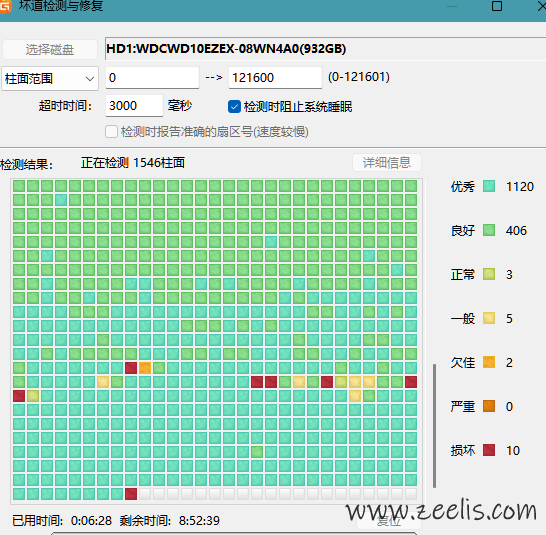Click the vertical scrollbar beside the grid
This screenshot has width=546, height=535.
tap(434, 426)
